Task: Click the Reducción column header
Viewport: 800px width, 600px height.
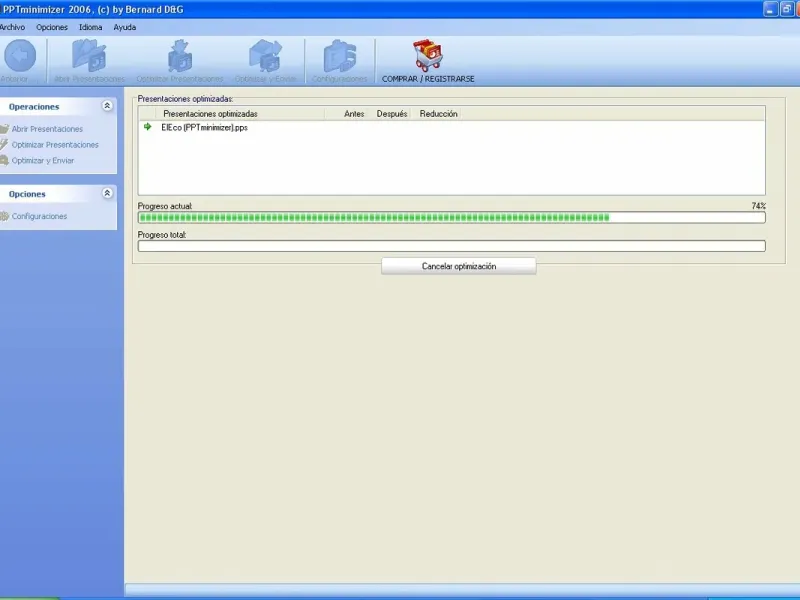Action: pyautogui.click(x=438, y=114)
